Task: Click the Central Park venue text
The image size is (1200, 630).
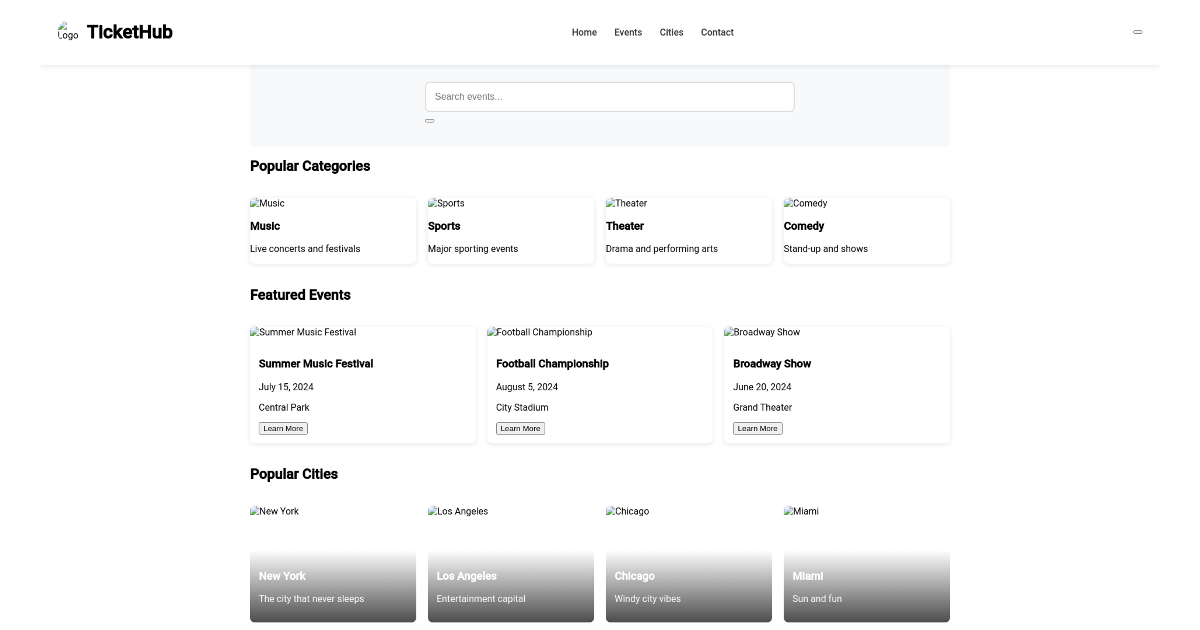Action: point(284,408)
